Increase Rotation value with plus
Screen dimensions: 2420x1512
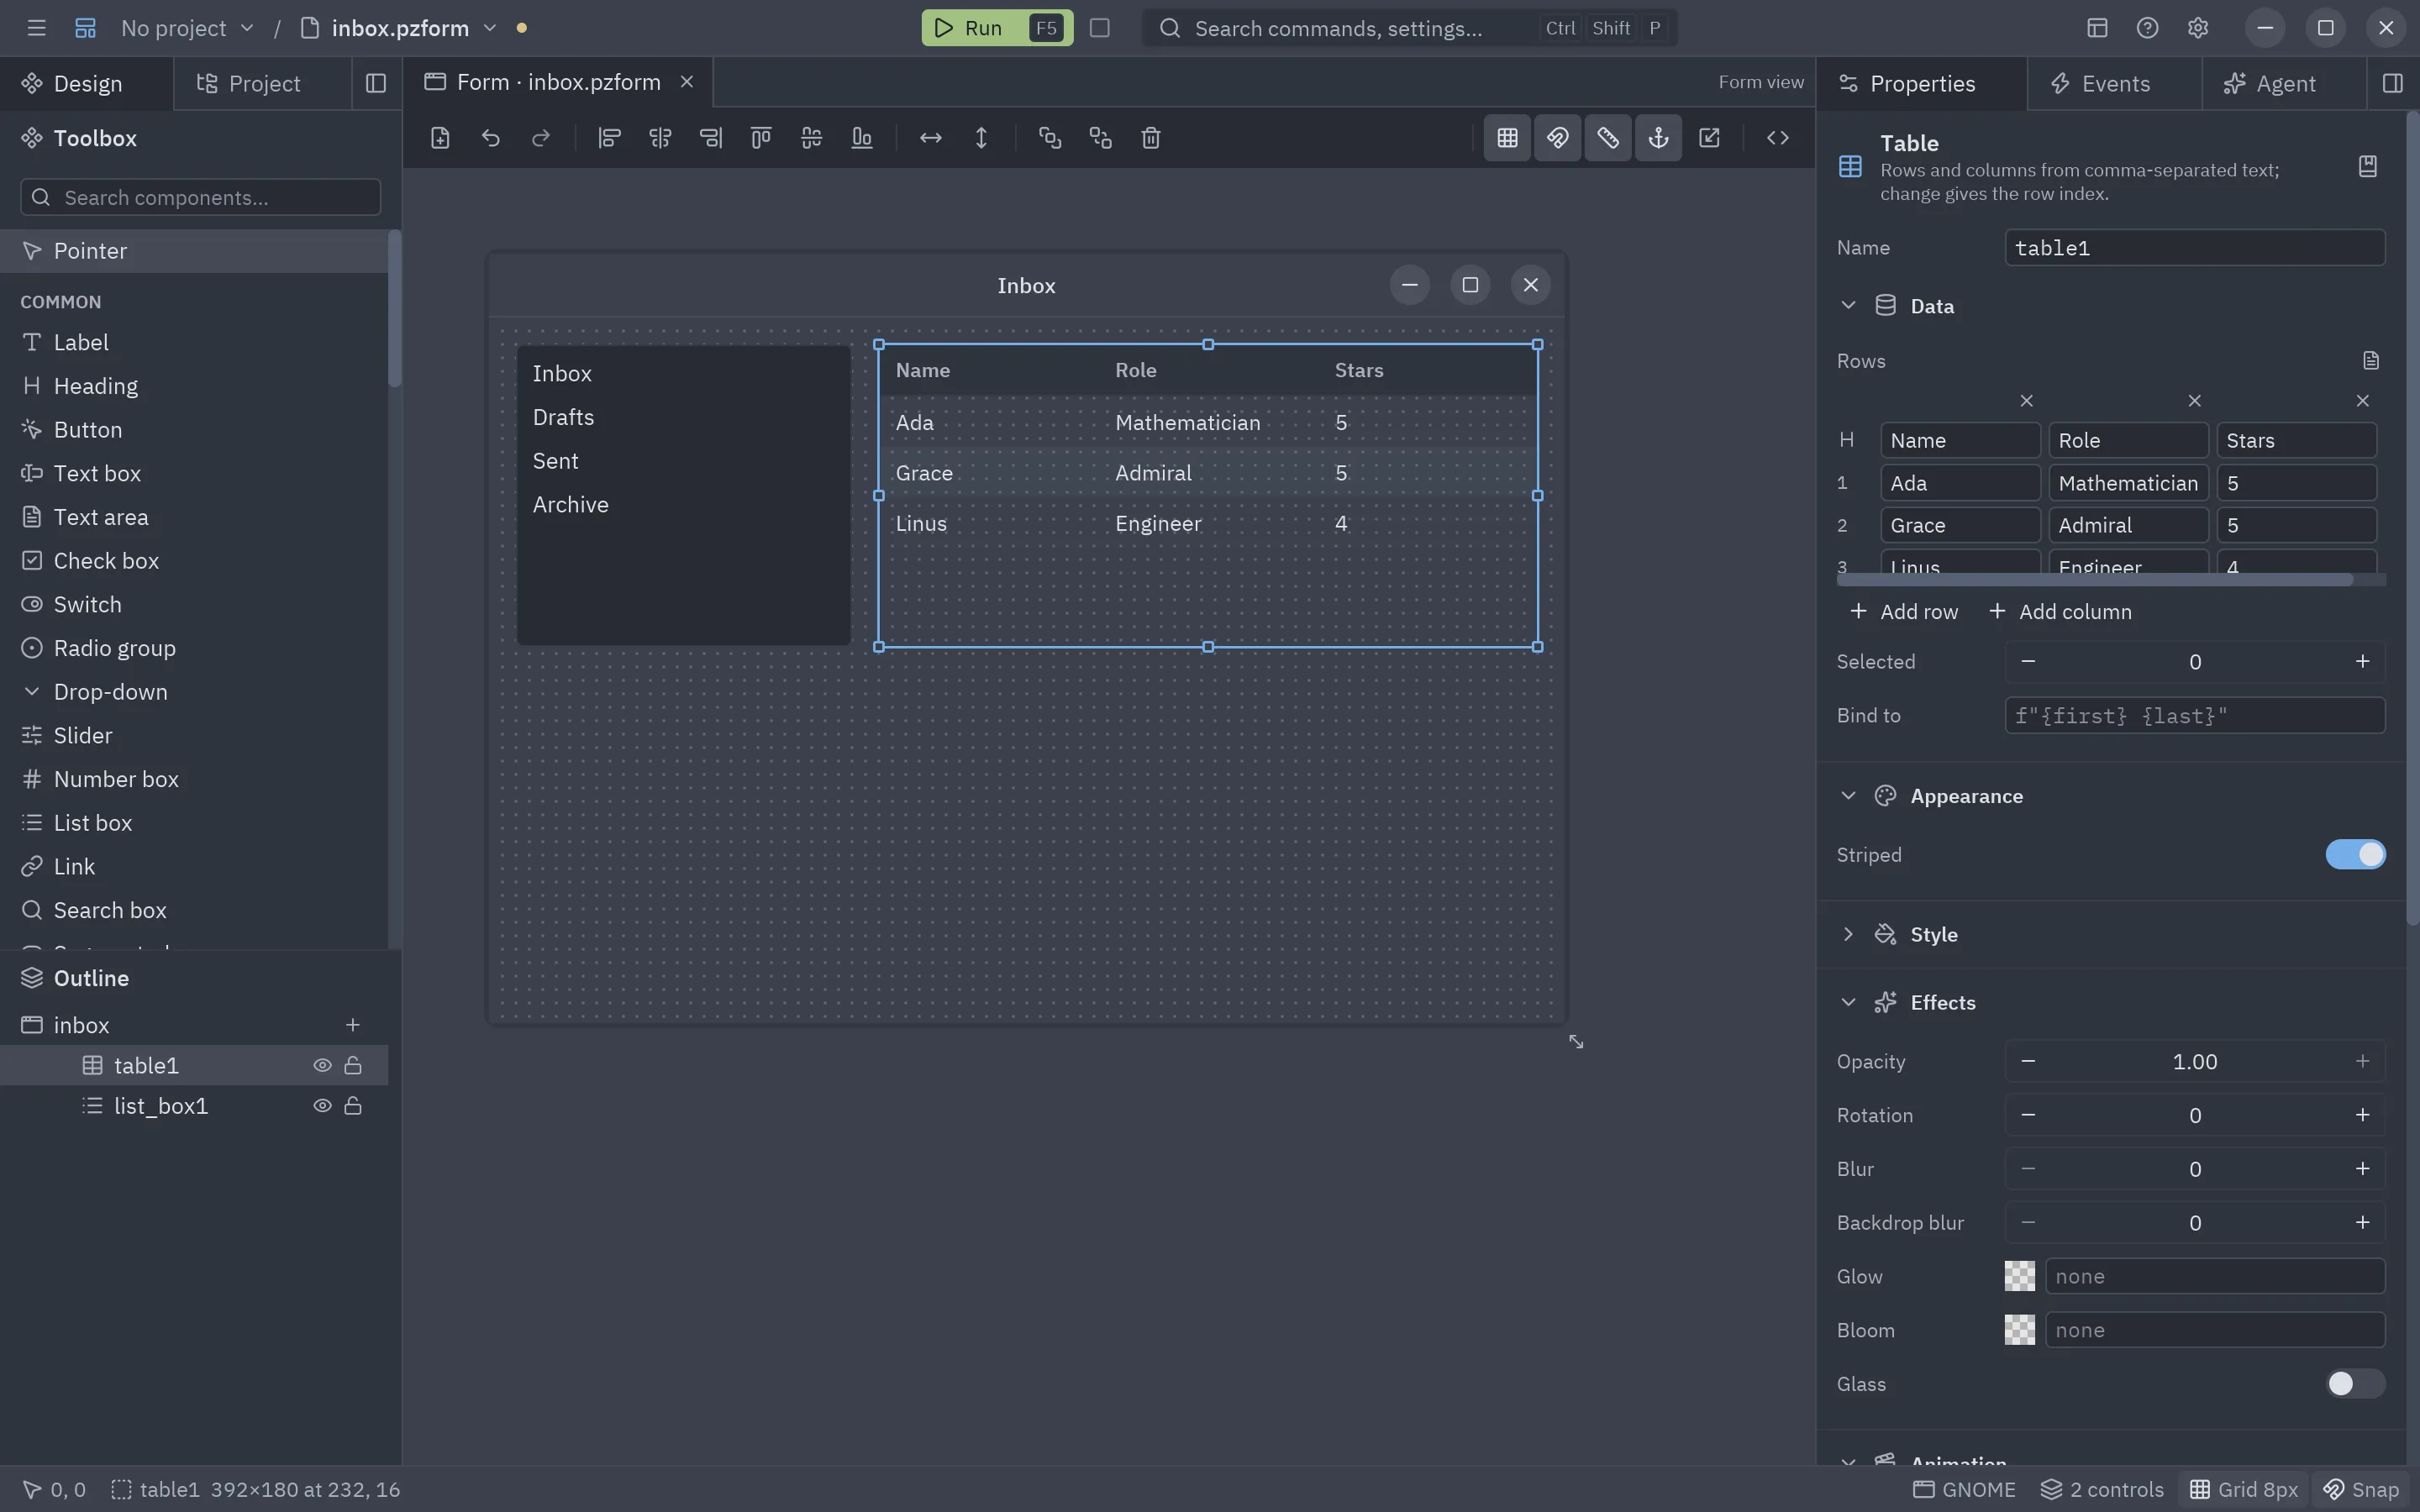click(x=2362, y=1116)
